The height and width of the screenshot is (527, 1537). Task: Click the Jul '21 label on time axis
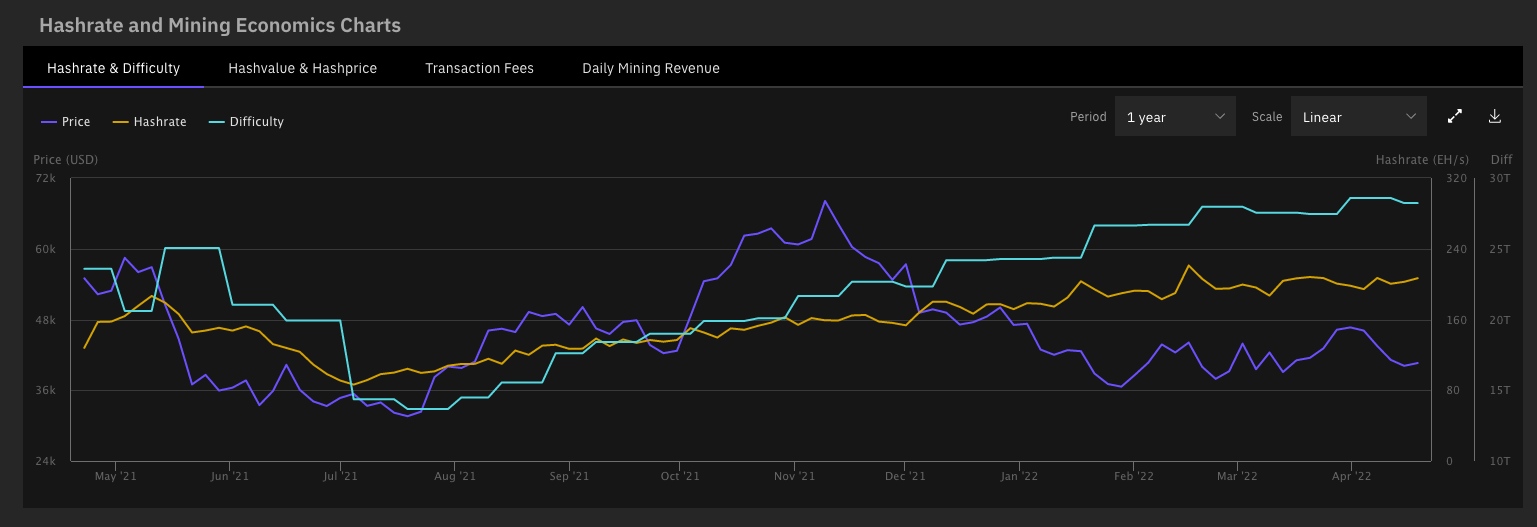pyautogui.click(x=341, y=476)
